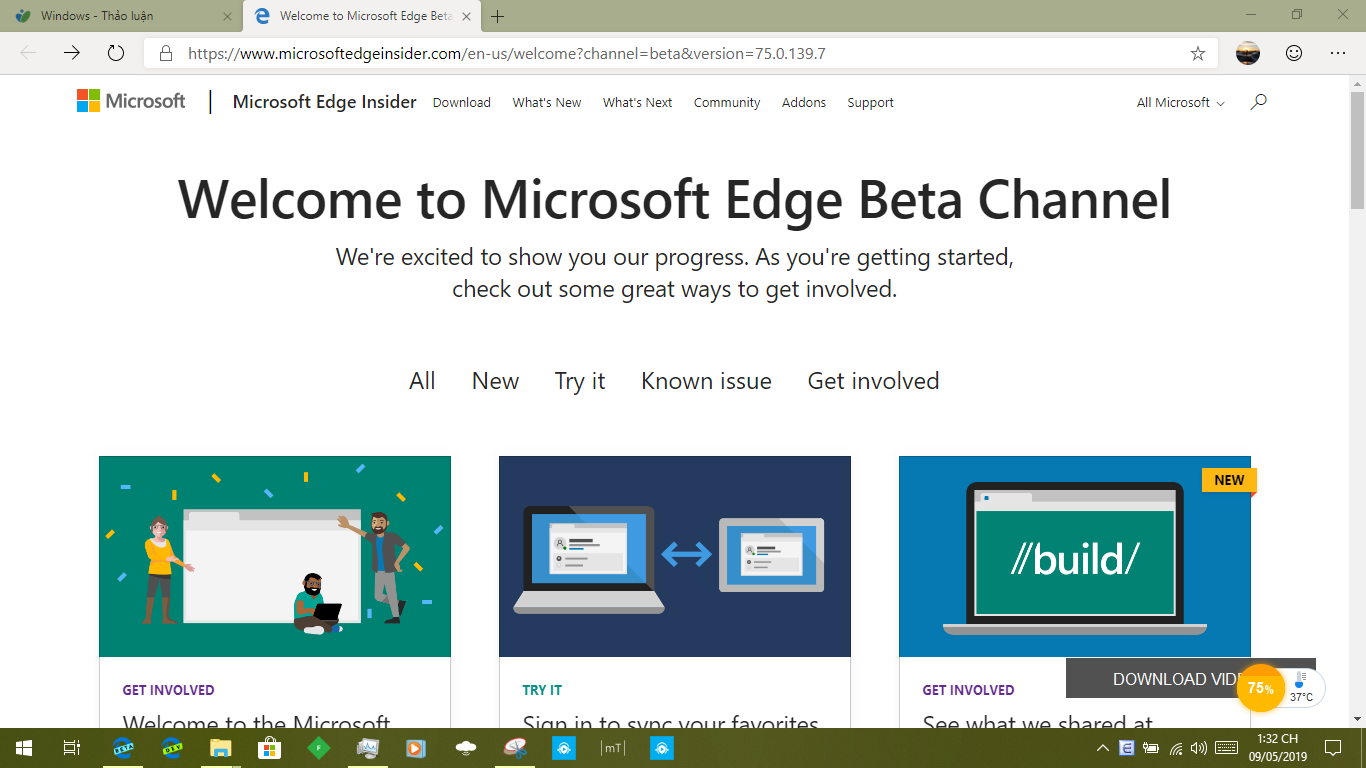Open the browser settings ellipsis menu

point(1338,53)
